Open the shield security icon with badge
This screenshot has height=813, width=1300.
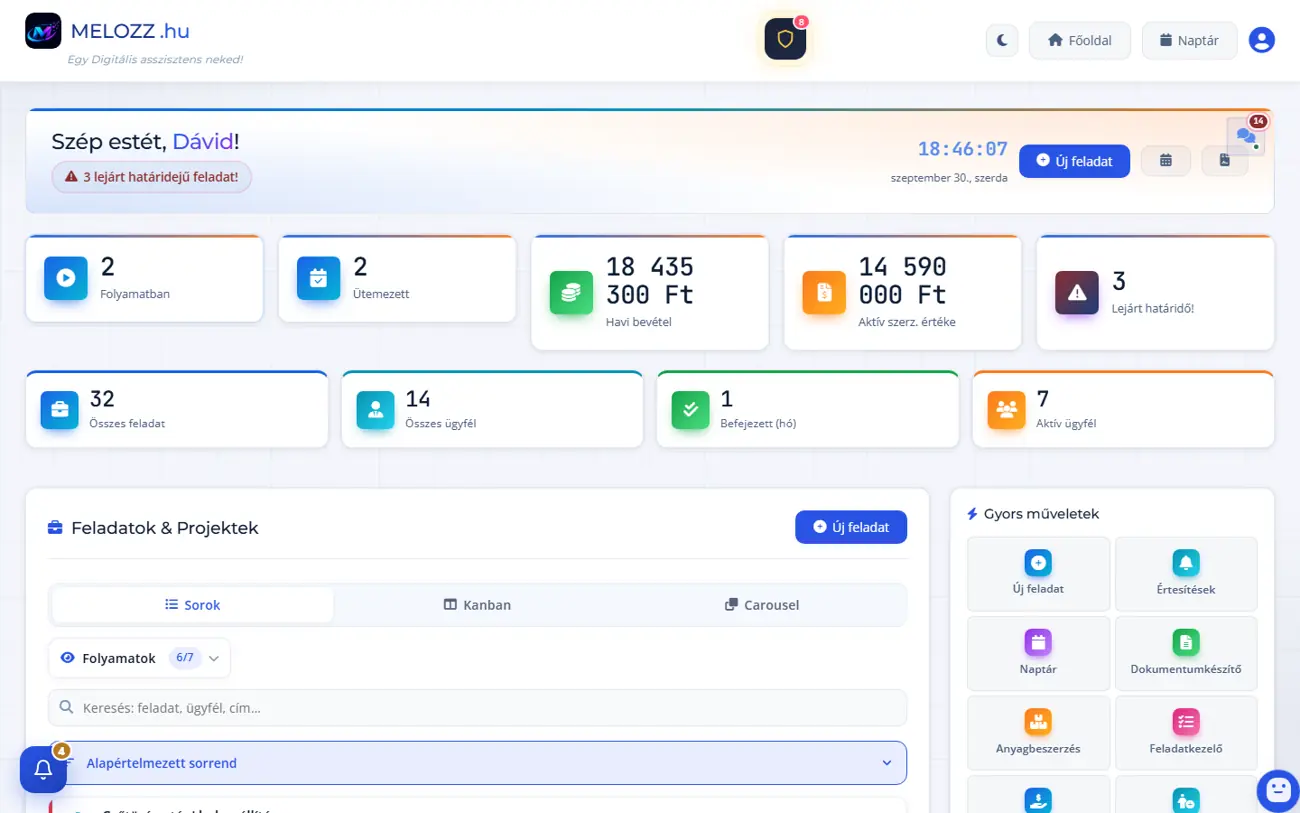point(785,39)
